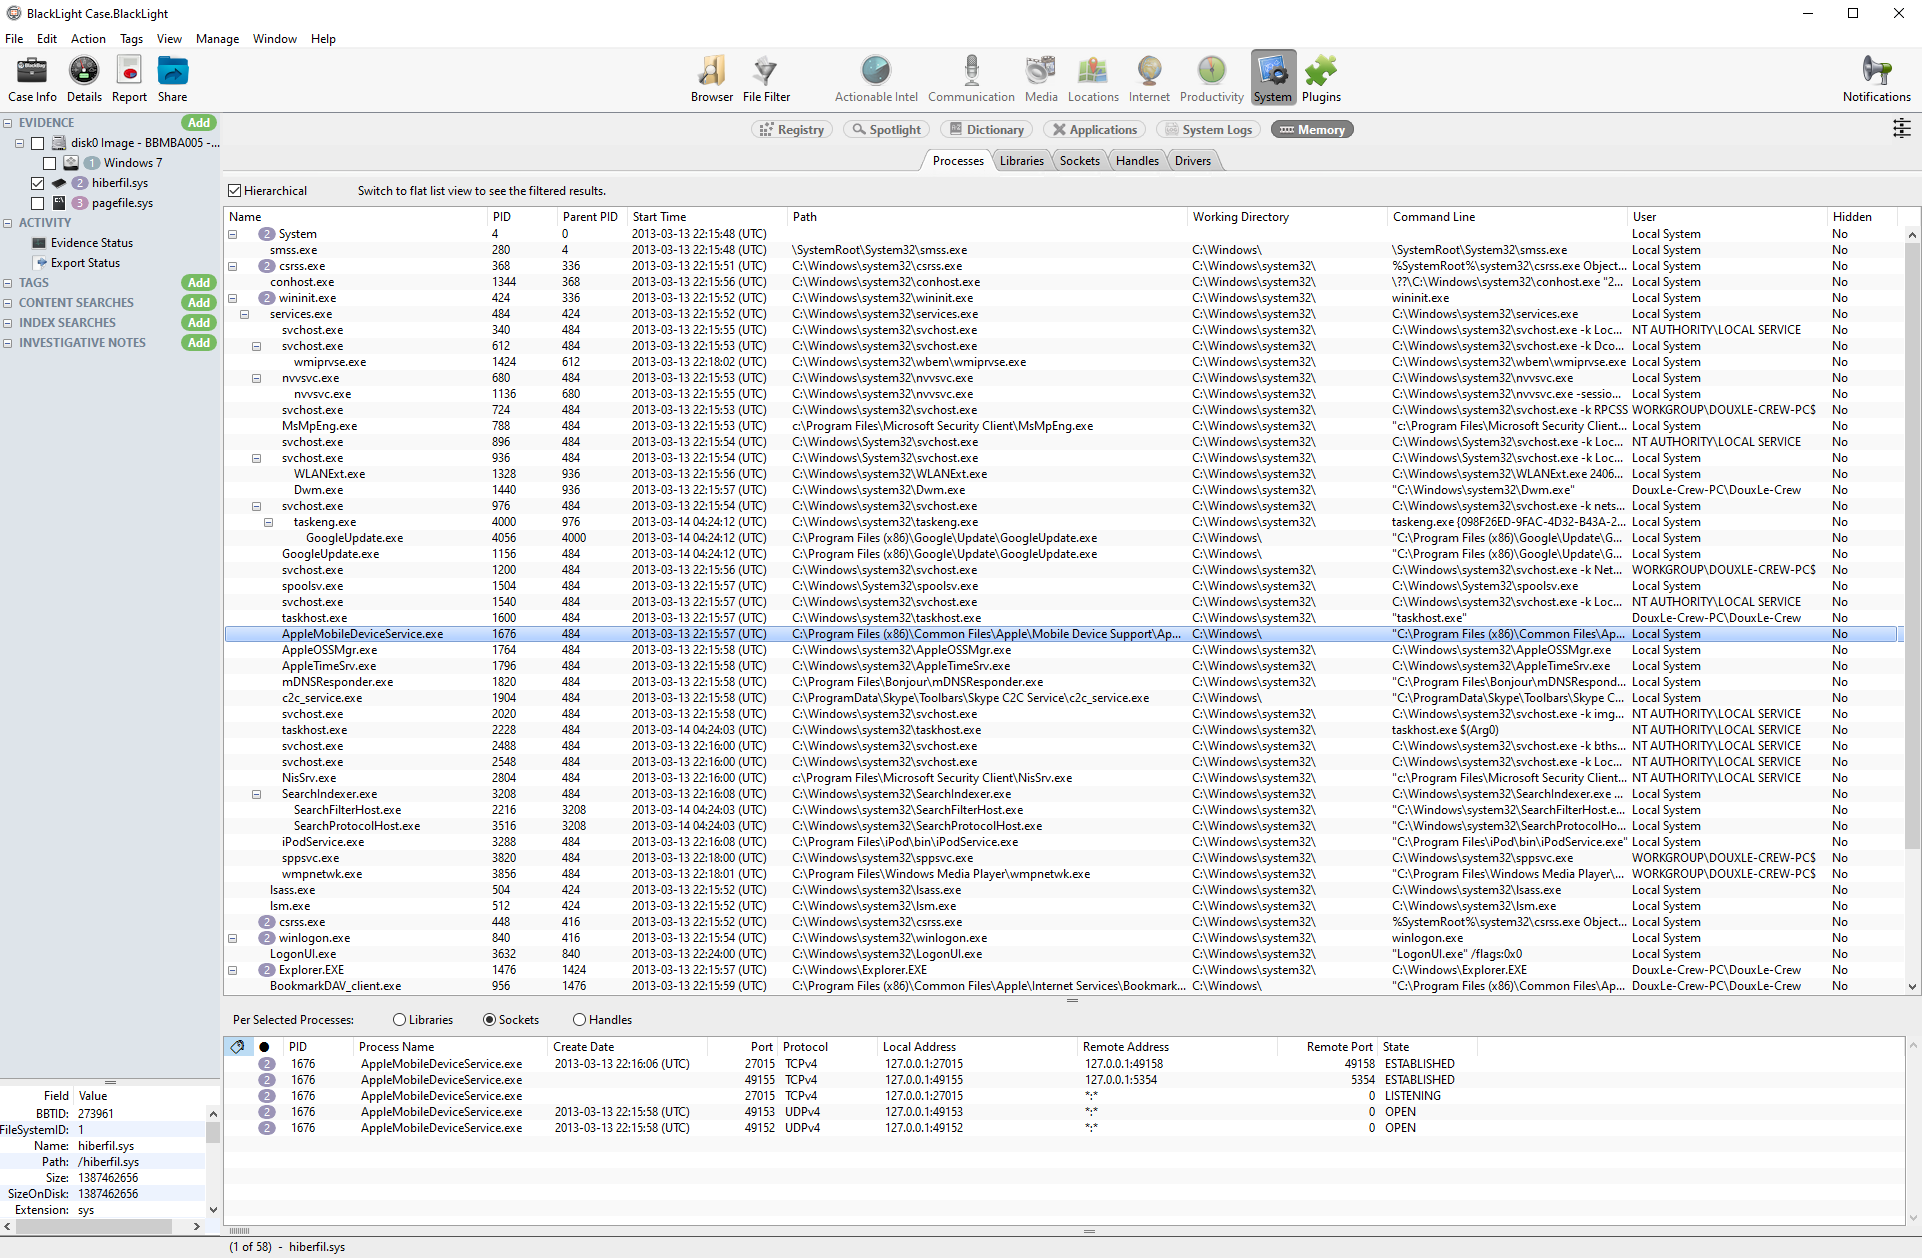The height and width of the screenshot is (1258, 1922).
Task: Select the Sockets radio button
Action: click(489, 1020)
